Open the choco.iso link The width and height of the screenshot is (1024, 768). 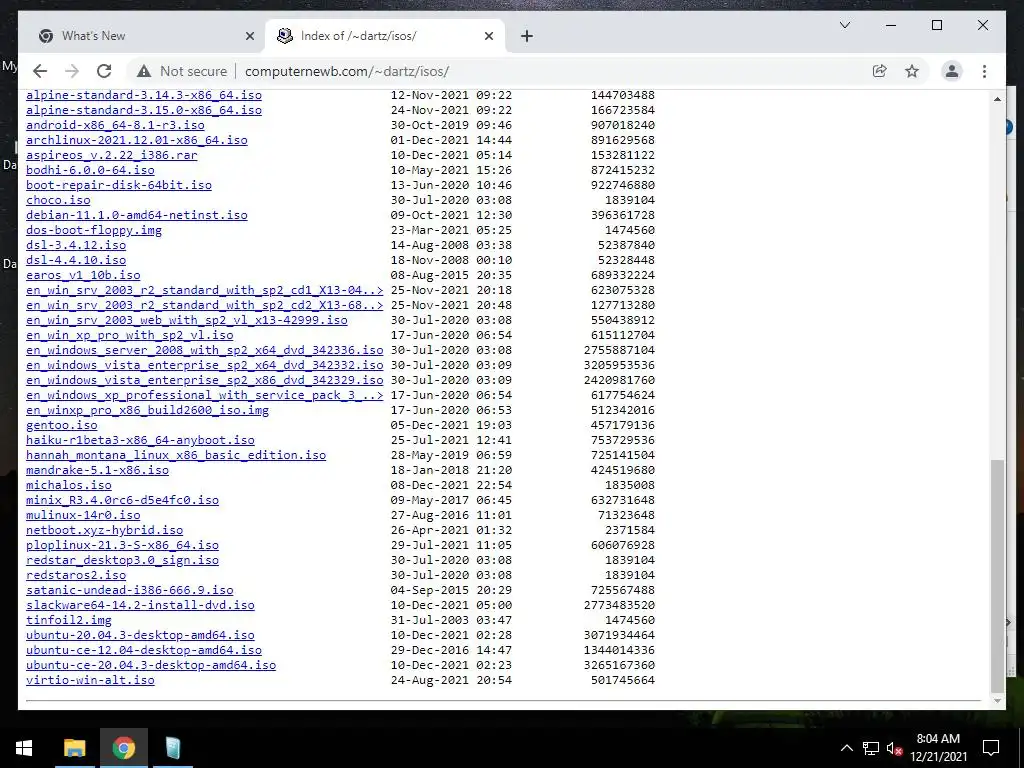coord(58,200)
